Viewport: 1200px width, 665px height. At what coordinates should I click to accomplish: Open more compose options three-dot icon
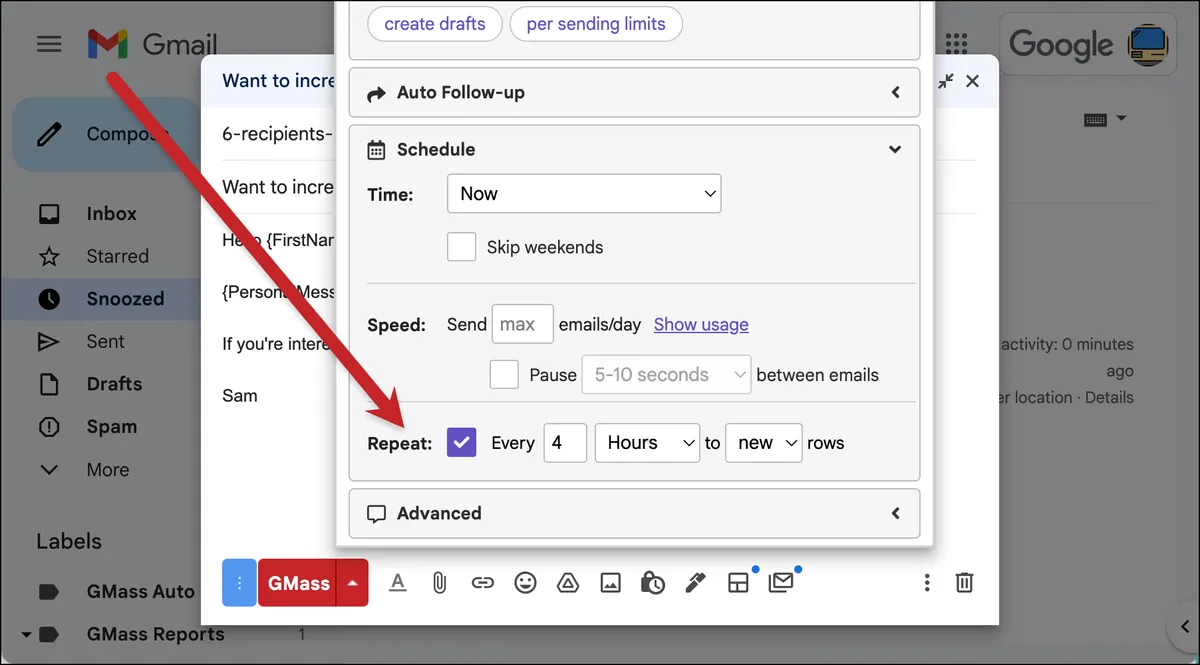pos(927,583)
